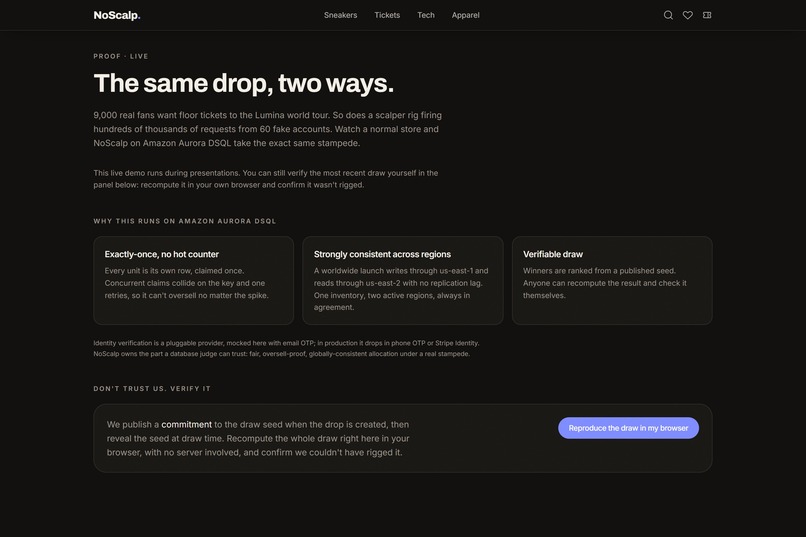Viewport: 806px width, 537px height.
Task: Click footnote Identity verification is a pluggable provider
Action: point(286,348)
